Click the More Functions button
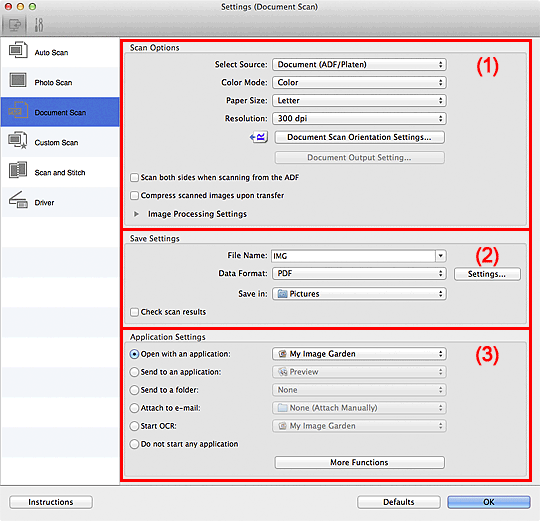Viewport: 540px width, 521px height. [x=359, y=462]
